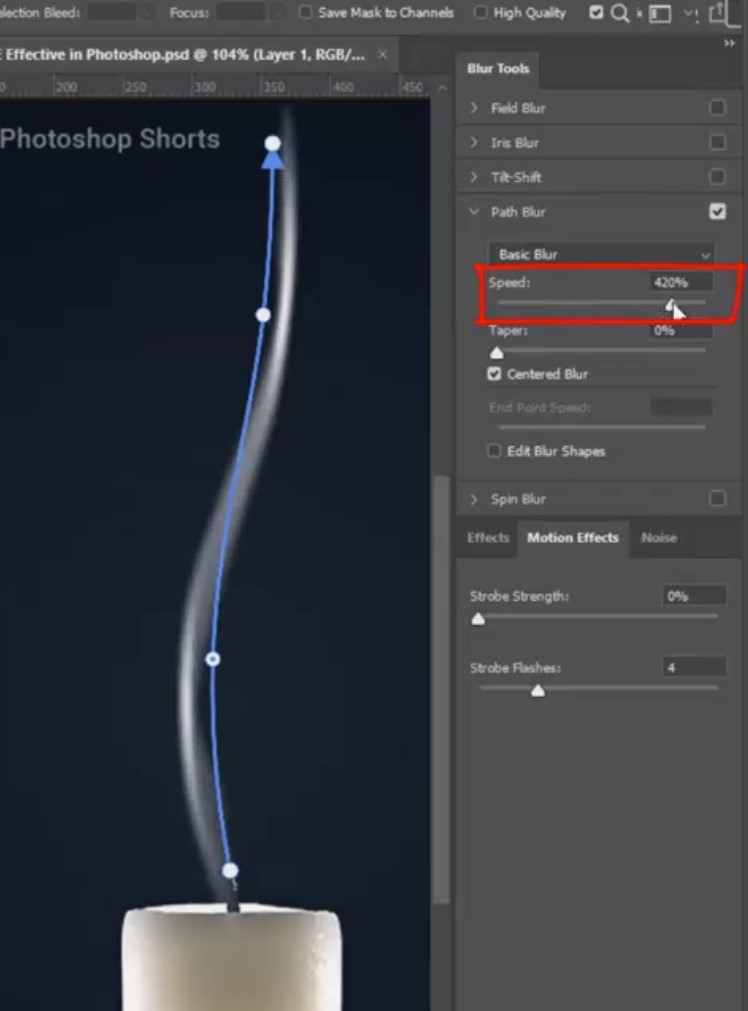Click the Speed value field showing 420%
This screenshot has height=1011, width=748.
[681, 282]
